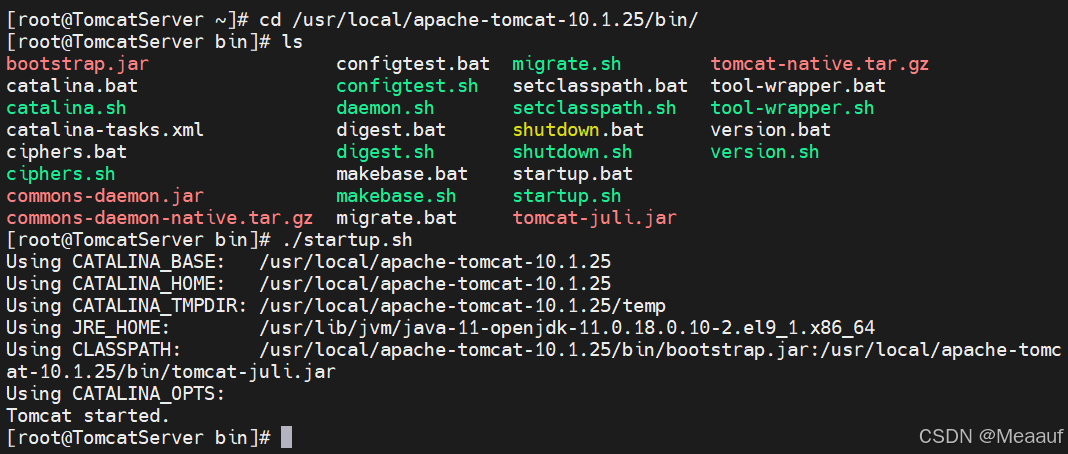This screenshot has width=1068, height=454.
Task: Select the version.sh file name
Action: point(764,152)
